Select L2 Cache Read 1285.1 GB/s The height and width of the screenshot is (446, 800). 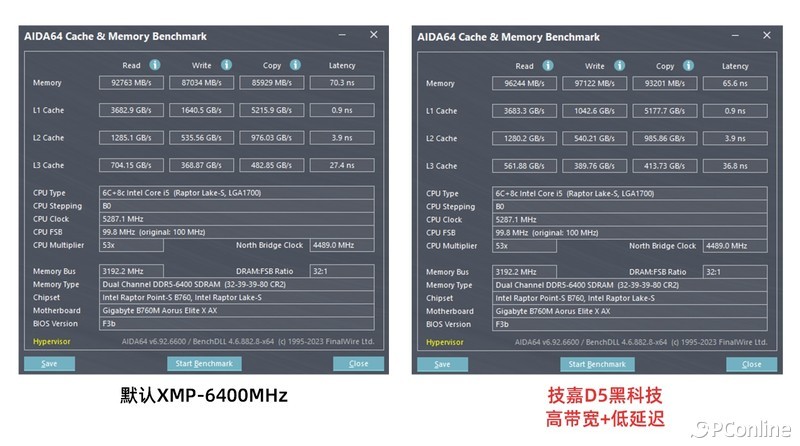click(131, 138)
